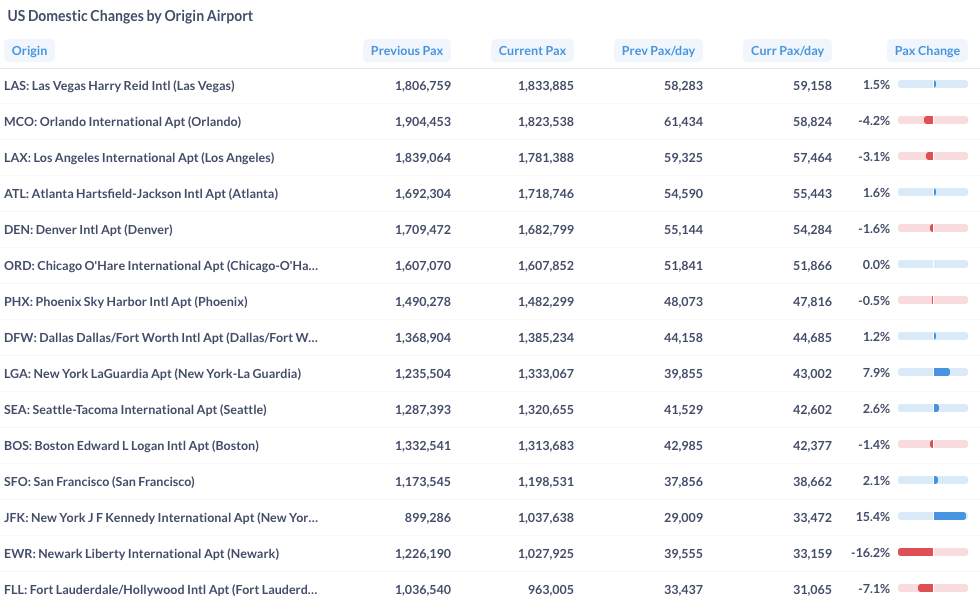Click Curr Pax/day value 59,158
This screenshot has width=980, height=603.
tap(812, 86)
